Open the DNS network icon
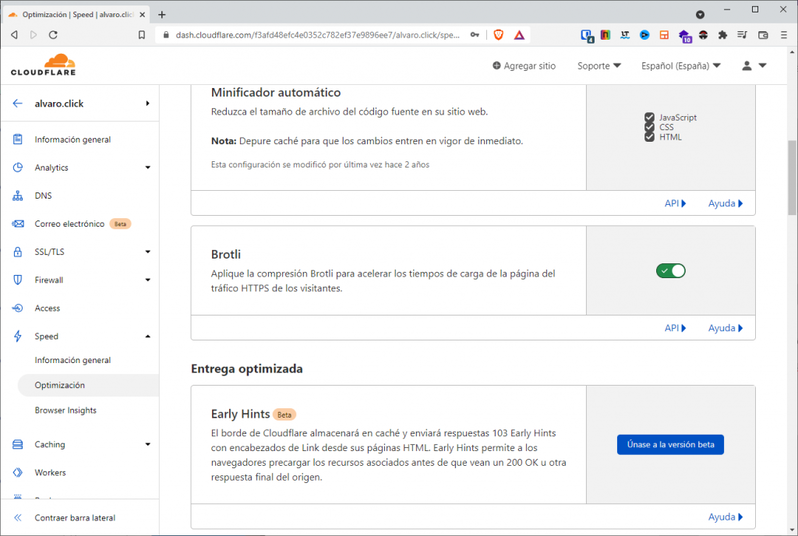The image size is (798, 536). [17, 195]
